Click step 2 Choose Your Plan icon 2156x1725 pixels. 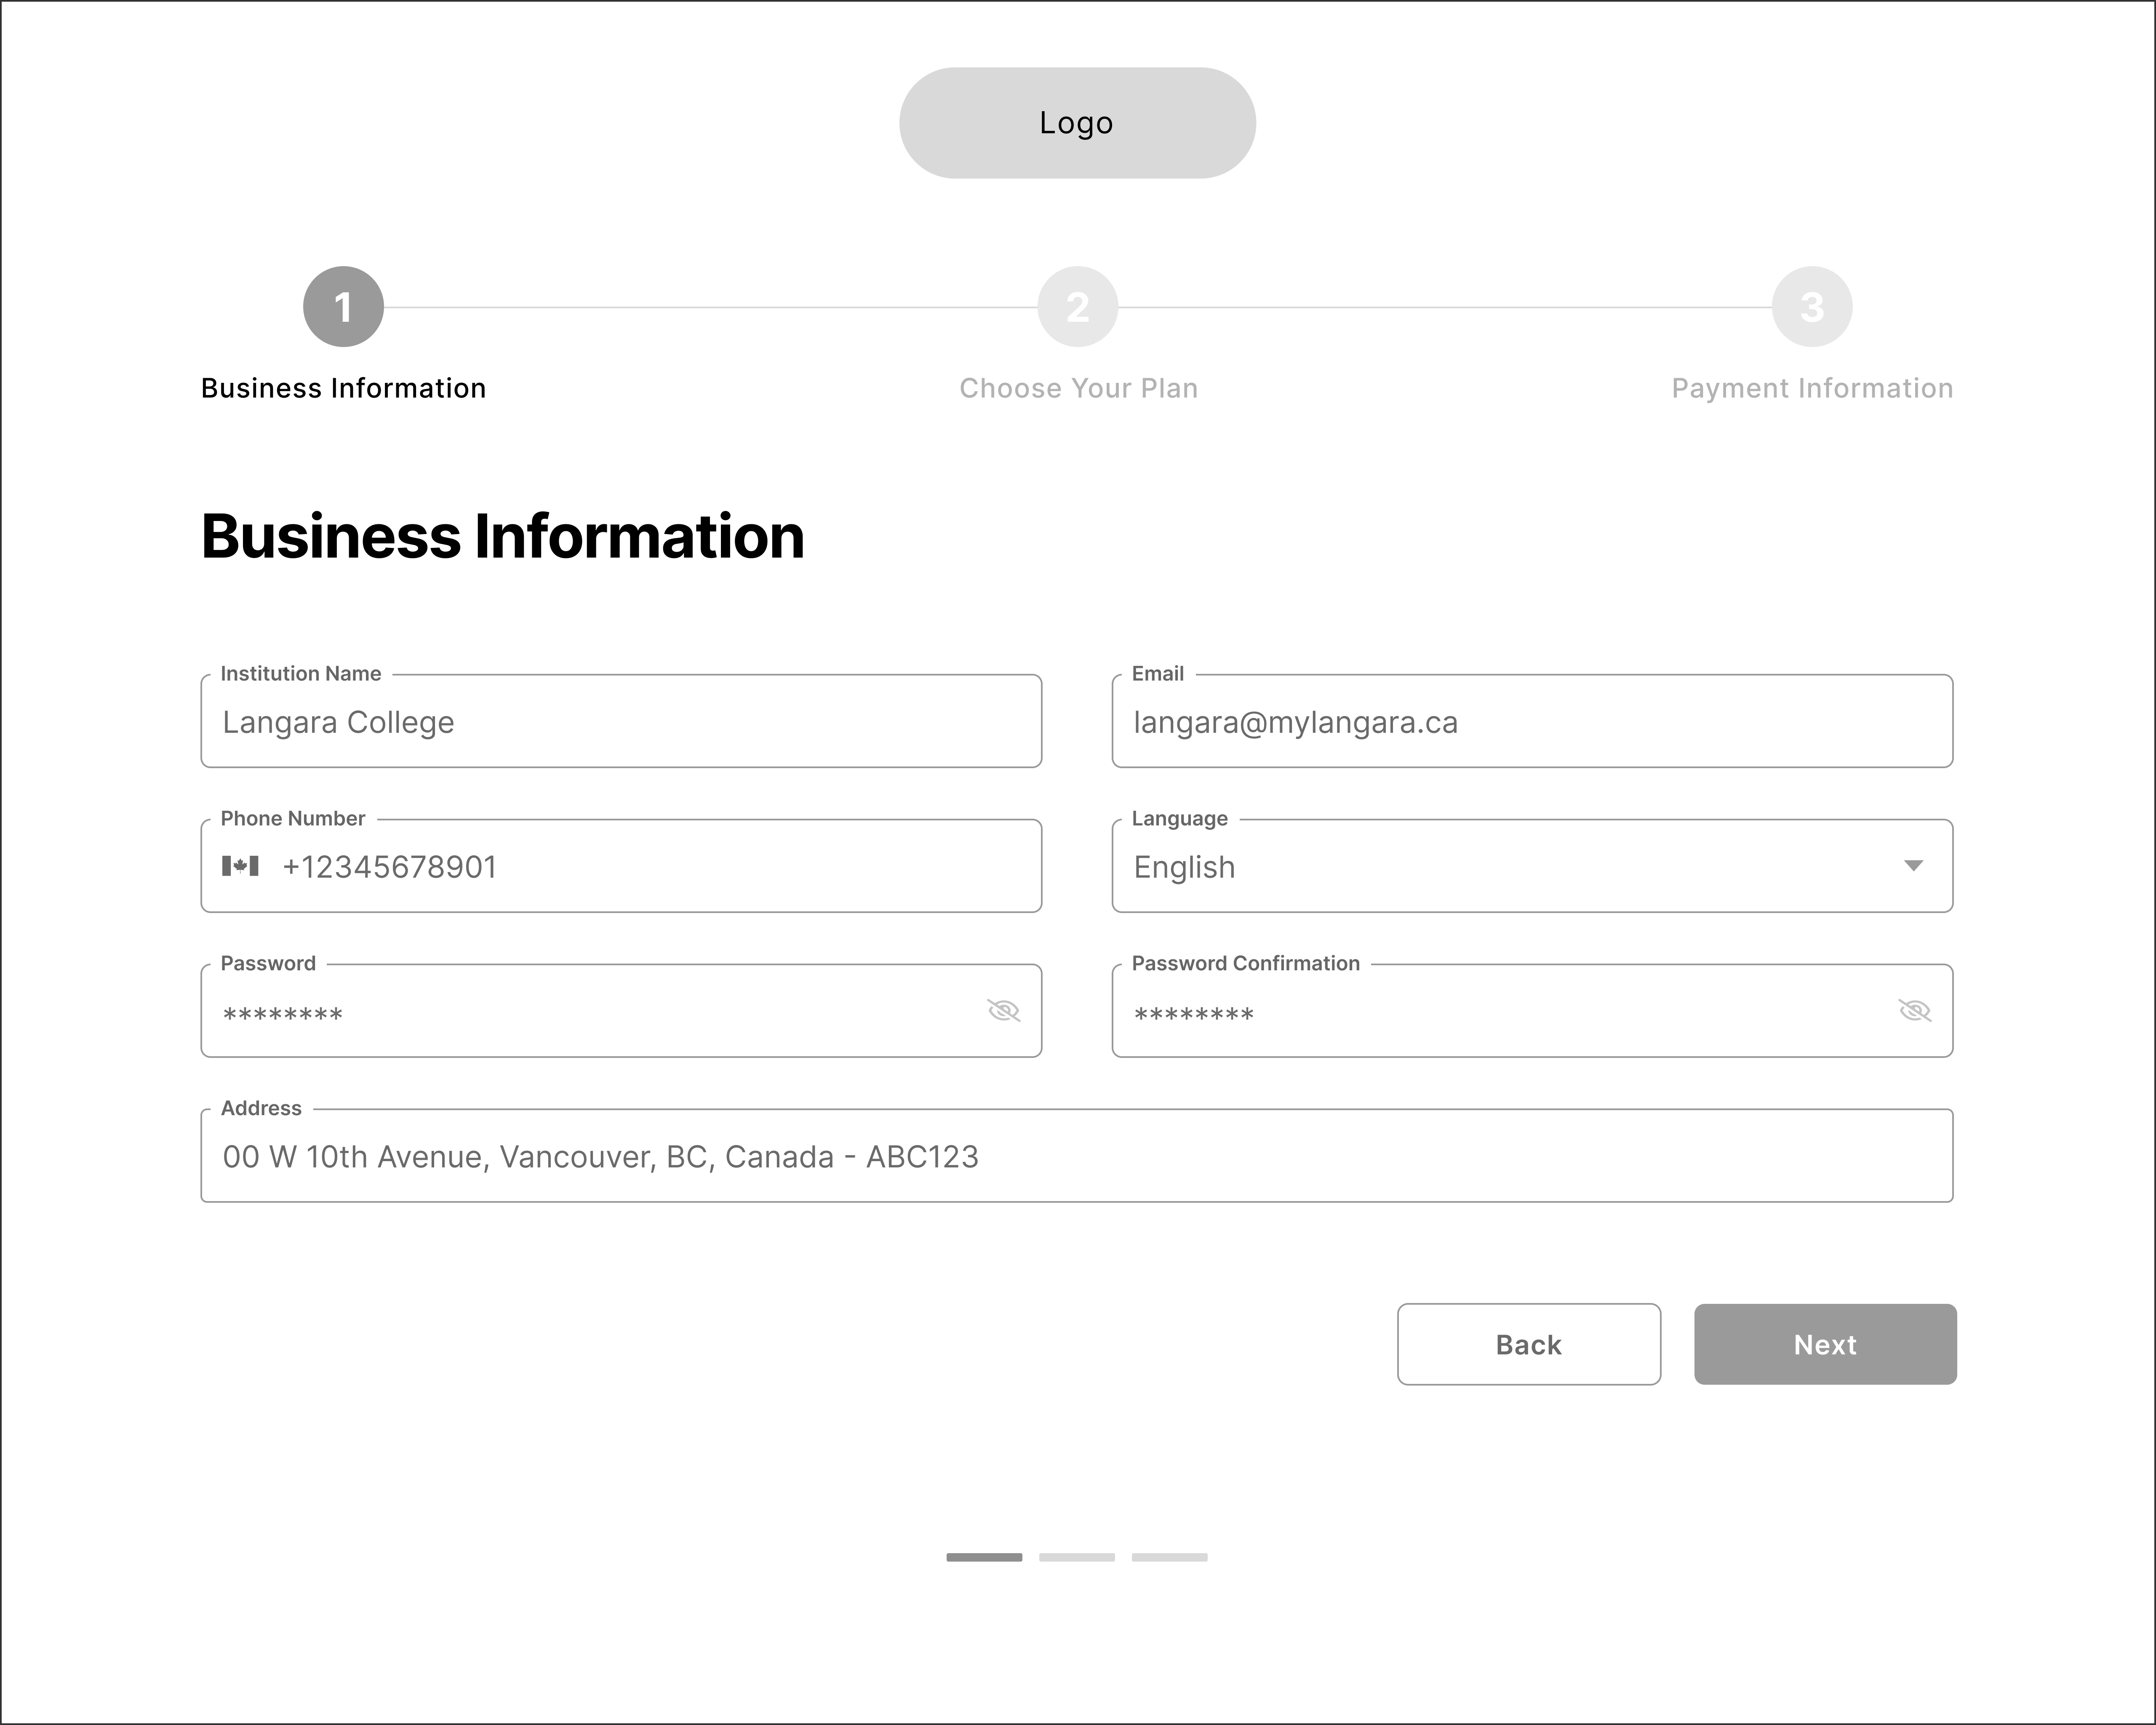[1077, 308]
